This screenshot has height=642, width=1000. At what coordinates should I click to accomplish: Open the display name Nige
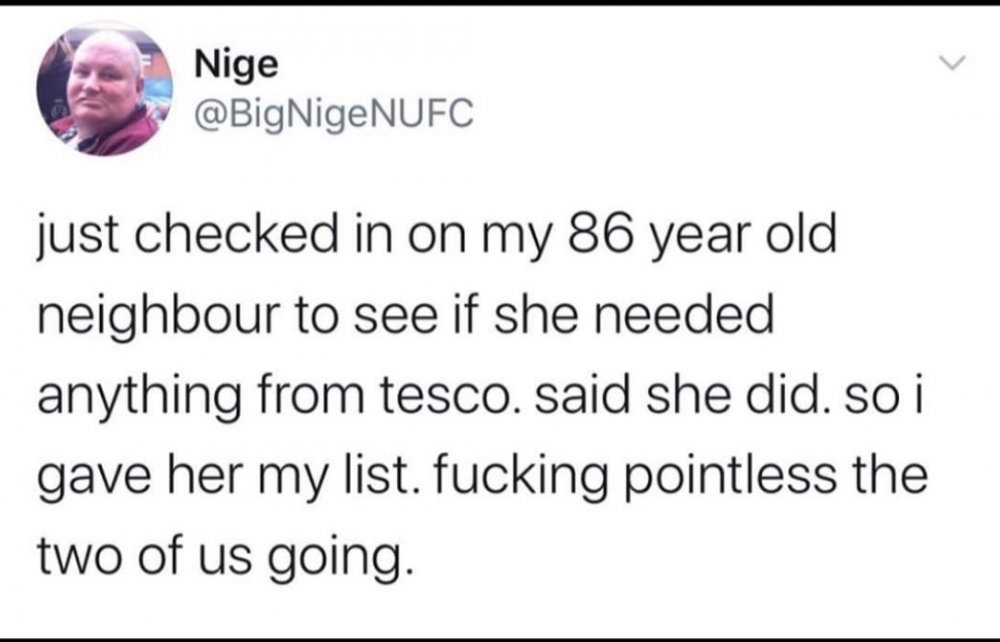(237, 66)
